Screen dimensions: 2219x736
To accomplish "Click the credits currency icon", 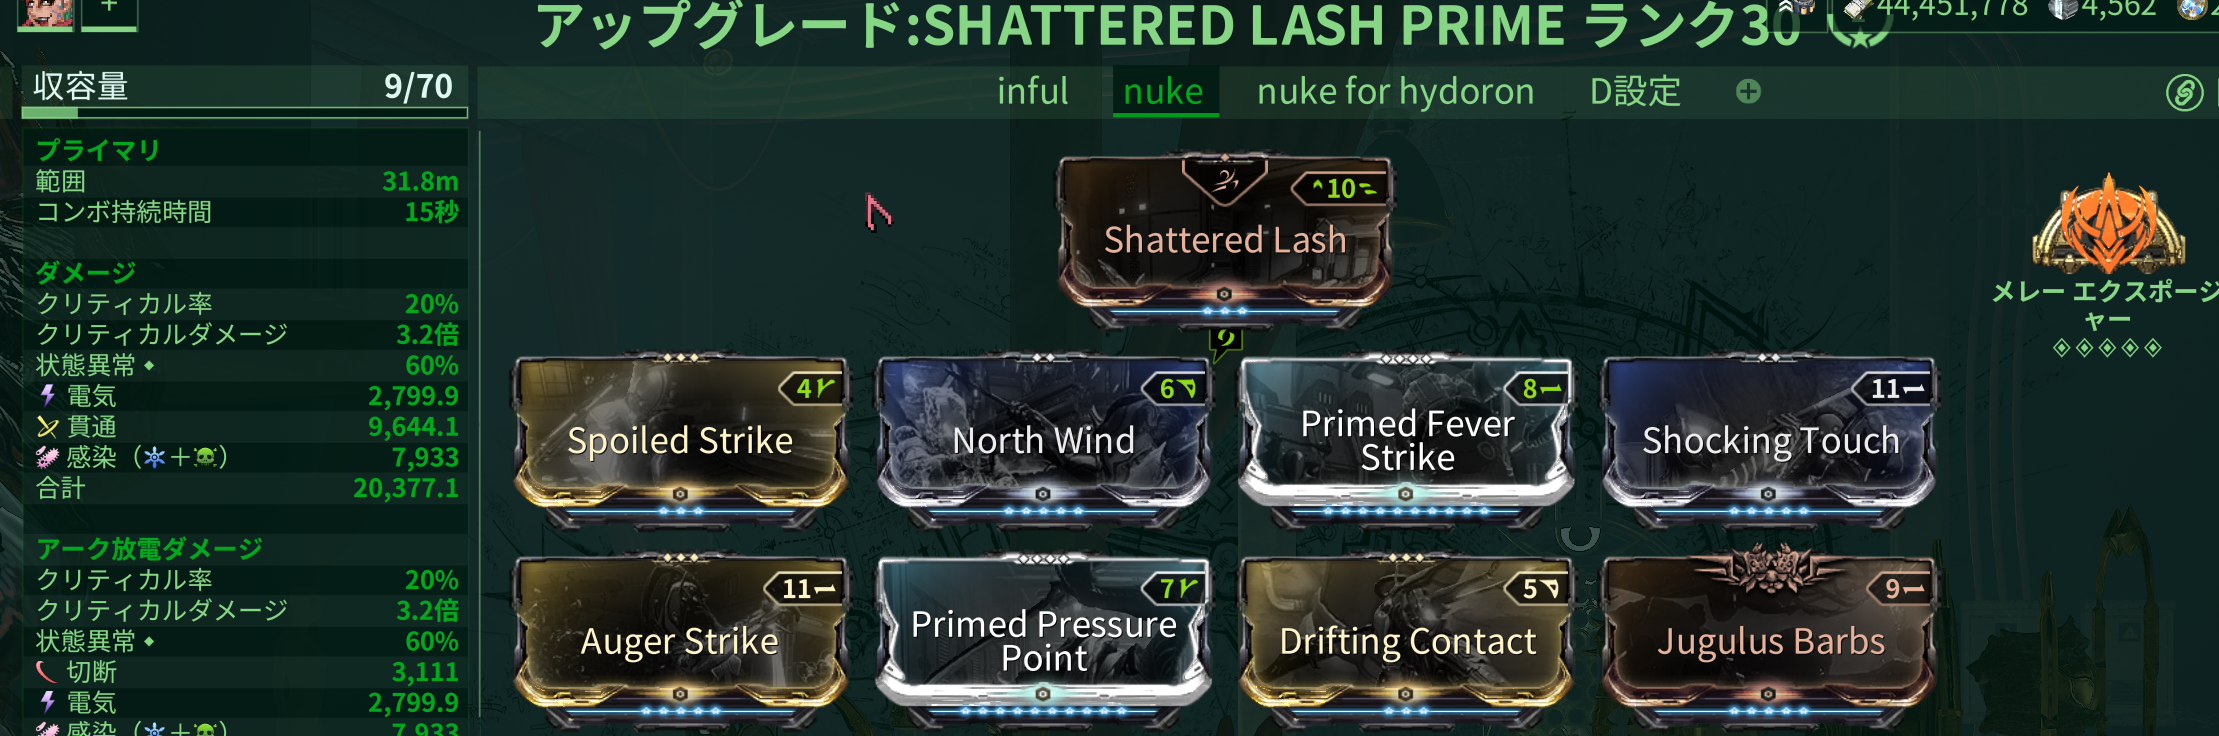I will coord(1857,9).
